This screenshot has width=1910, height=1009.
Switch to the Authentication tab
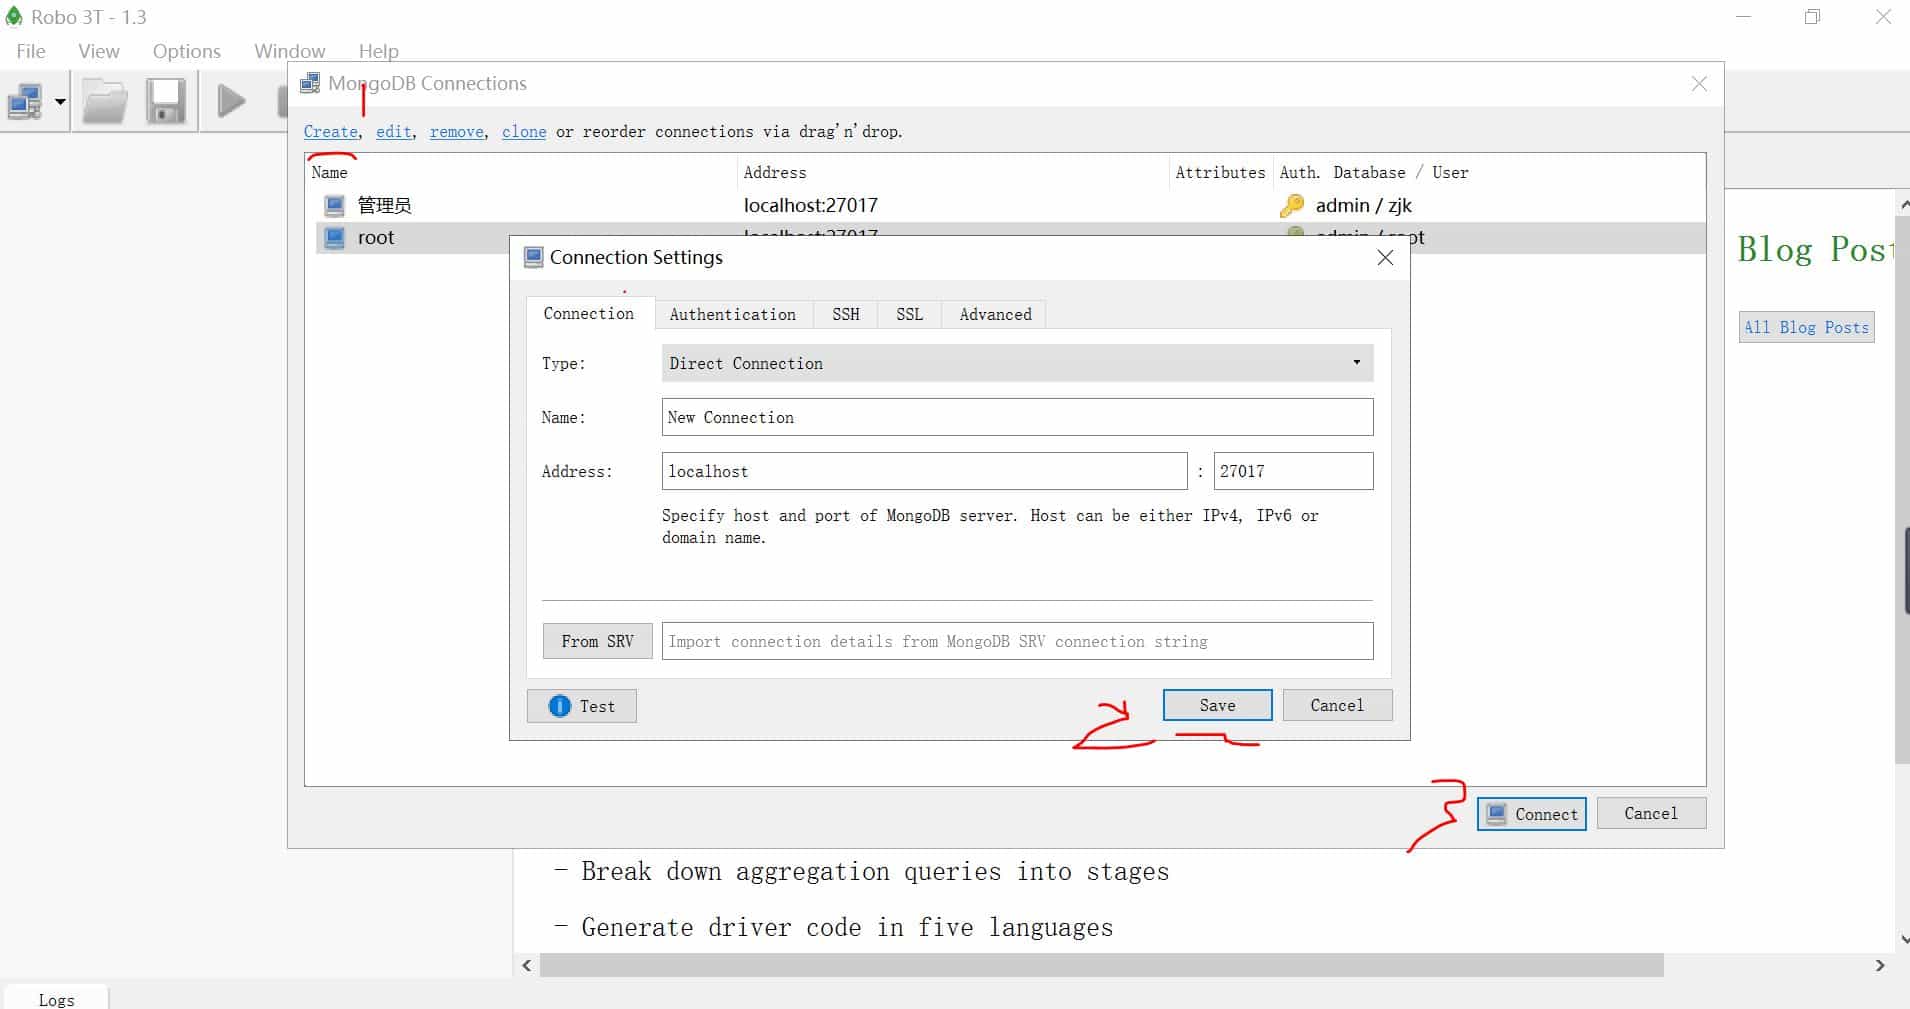click(x=733, y=314)
